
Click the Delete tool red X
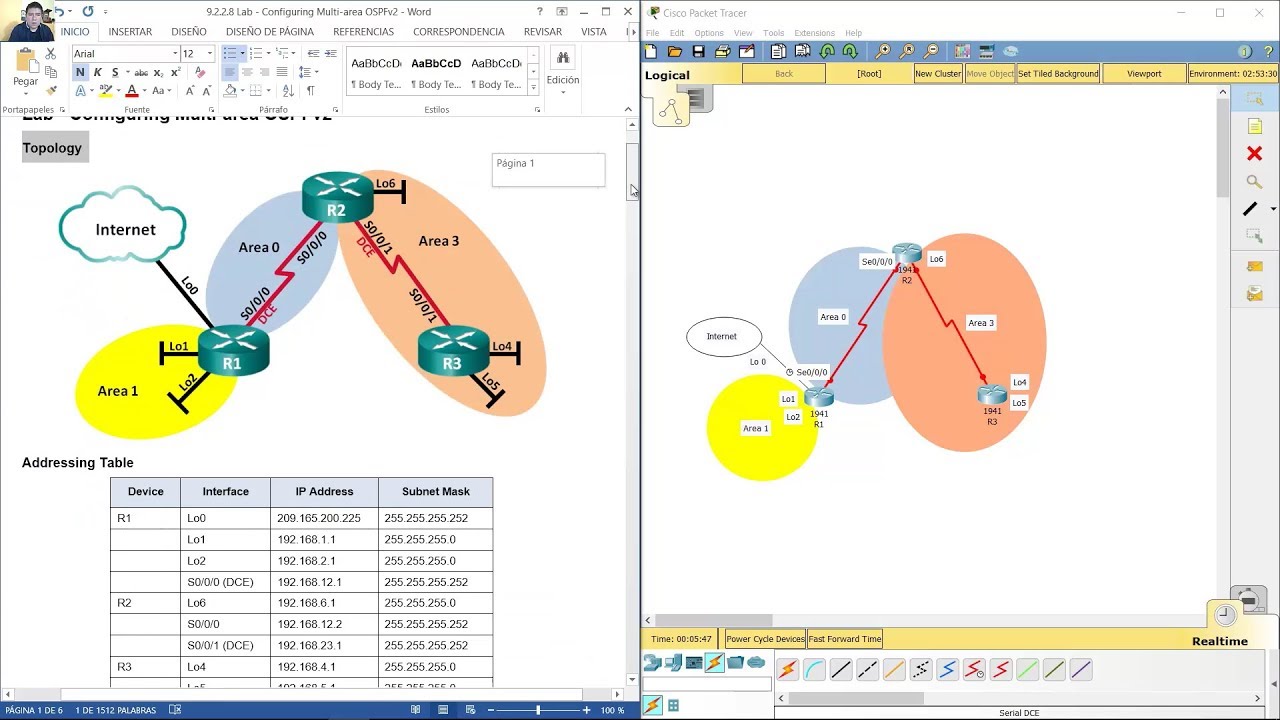pos(1254,153)
